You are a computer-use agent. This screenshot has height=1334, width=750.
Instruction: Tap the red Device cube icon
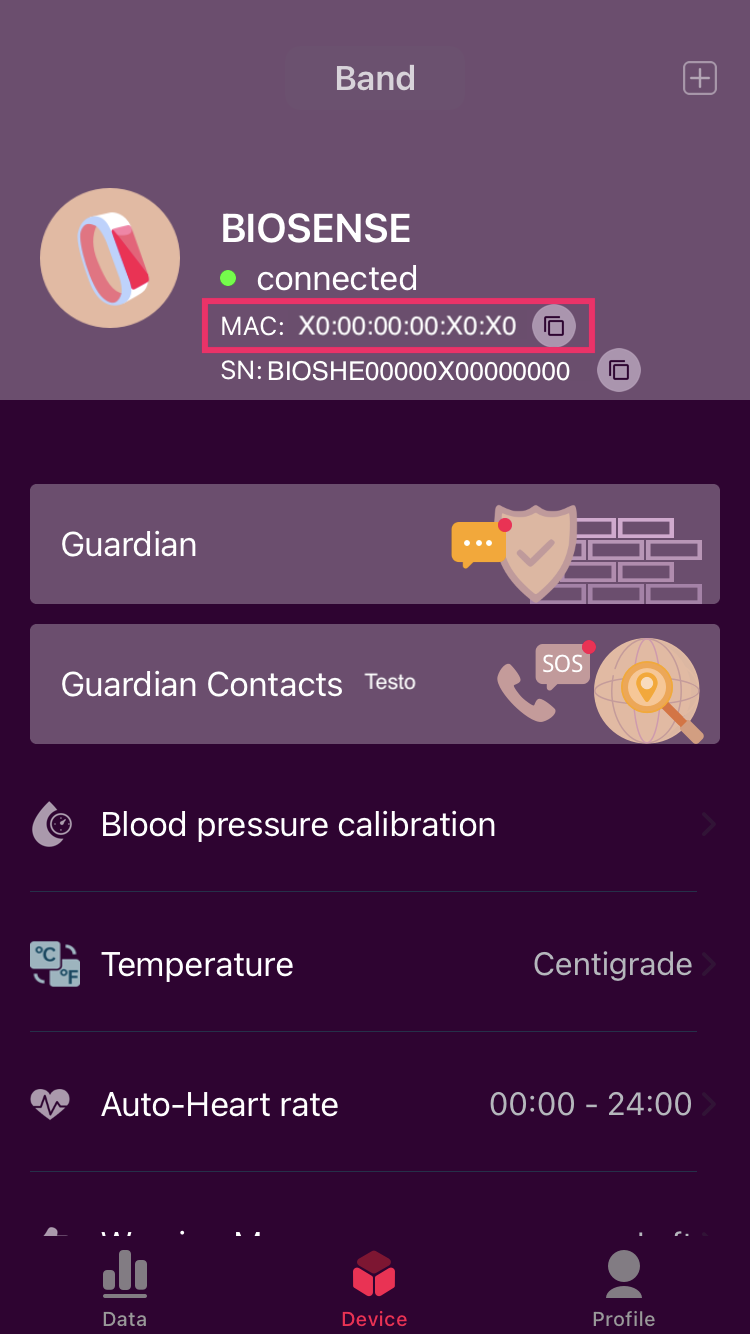pyautogui.click(x=374, y=1272)
